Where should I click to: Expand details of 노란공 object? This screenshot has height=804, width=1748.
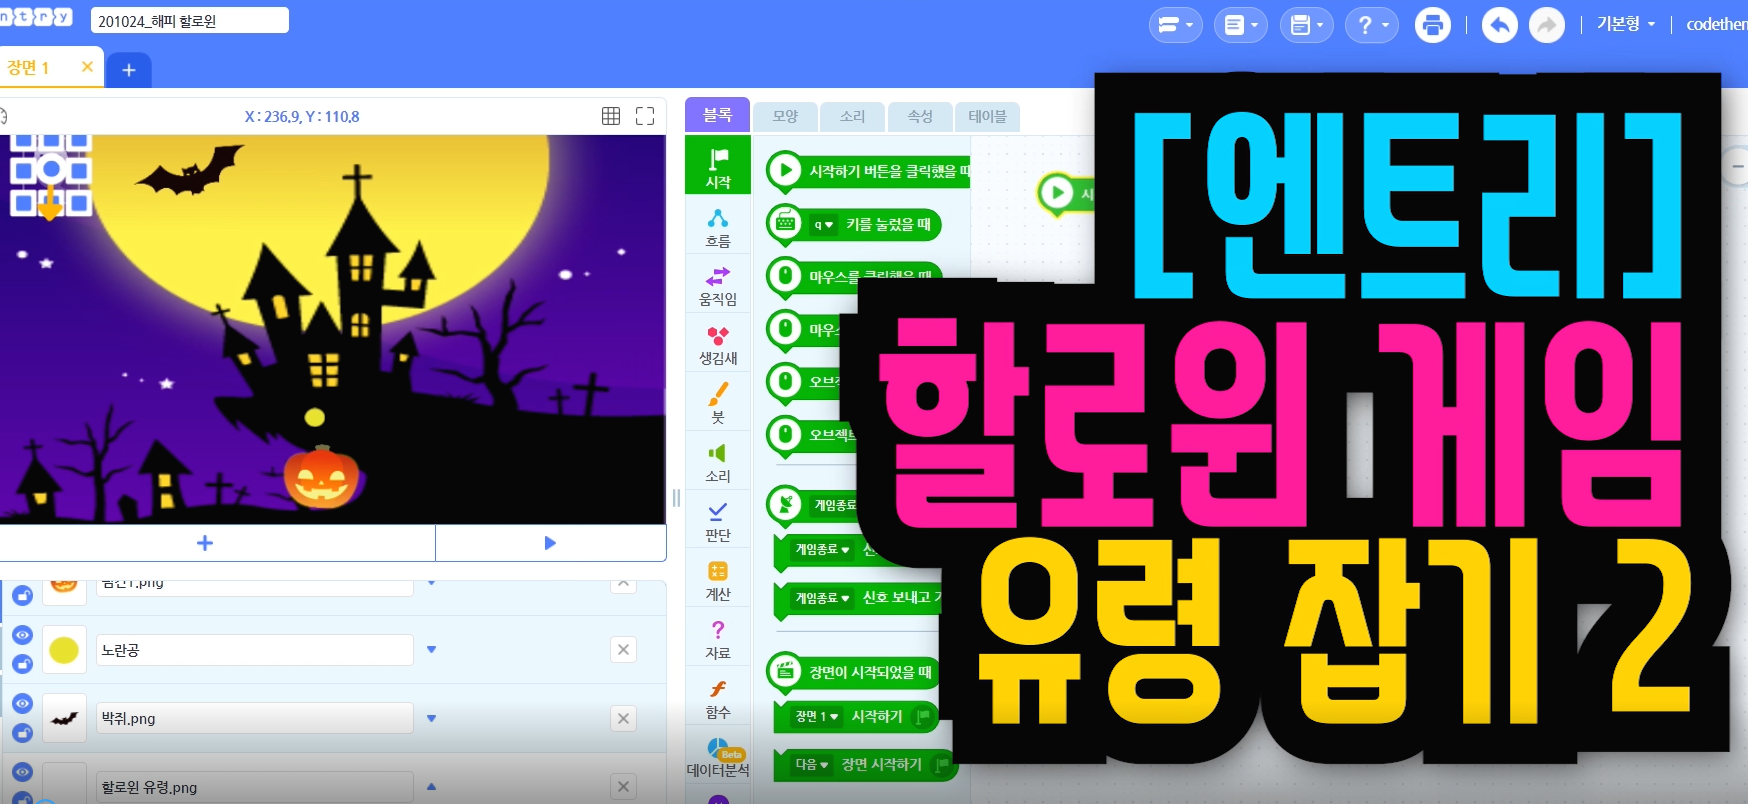point(432,650)
